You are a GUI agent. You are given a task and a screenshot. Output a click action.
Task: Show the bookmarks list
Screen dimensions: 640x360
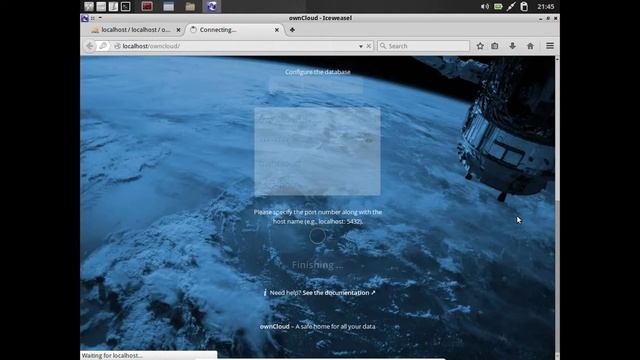[495, 46]
